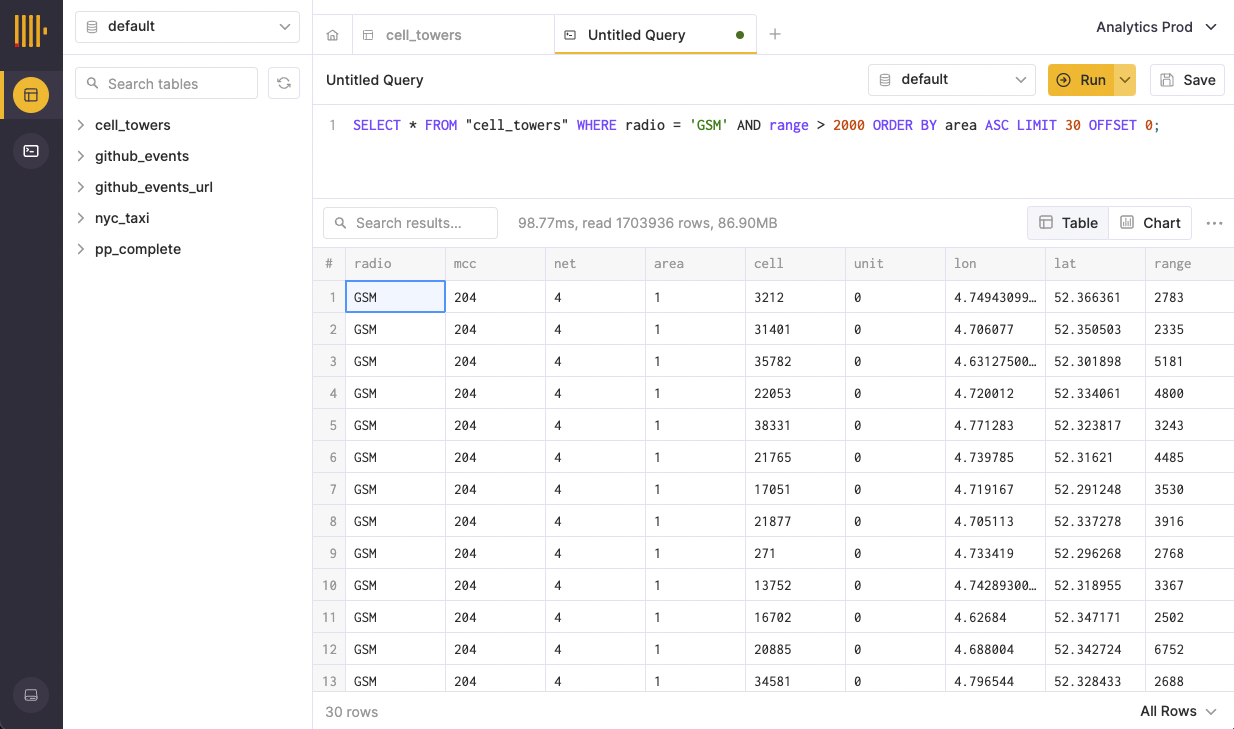The height and width of the screenshot is (729, 1234).
Task: Select the highlighted tables panel icon
Action: (31, 95)
